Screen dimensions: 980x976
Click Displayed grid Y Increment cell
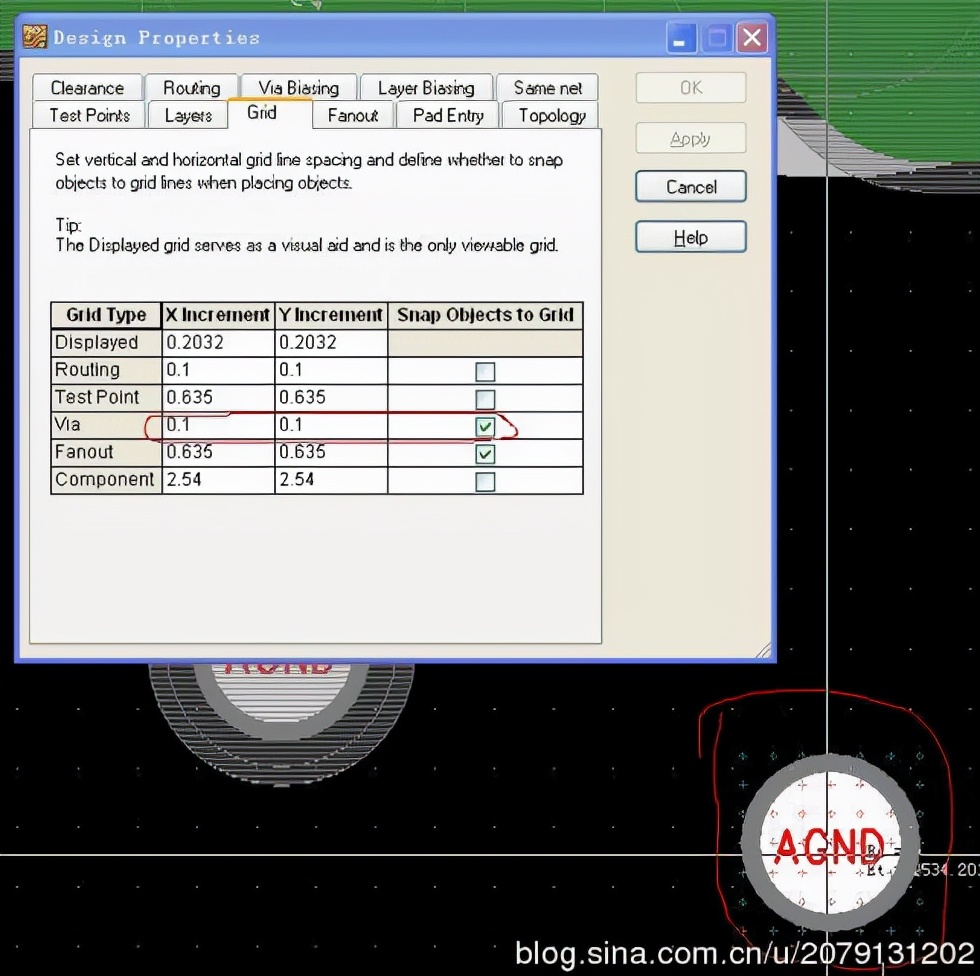[330, 342]
